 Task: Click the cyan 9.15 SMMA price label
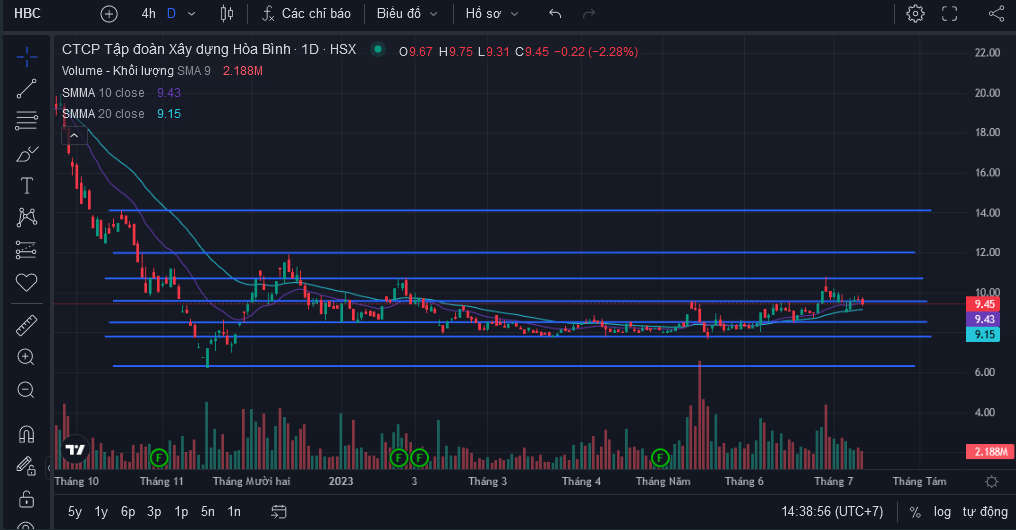click(984, 335)
